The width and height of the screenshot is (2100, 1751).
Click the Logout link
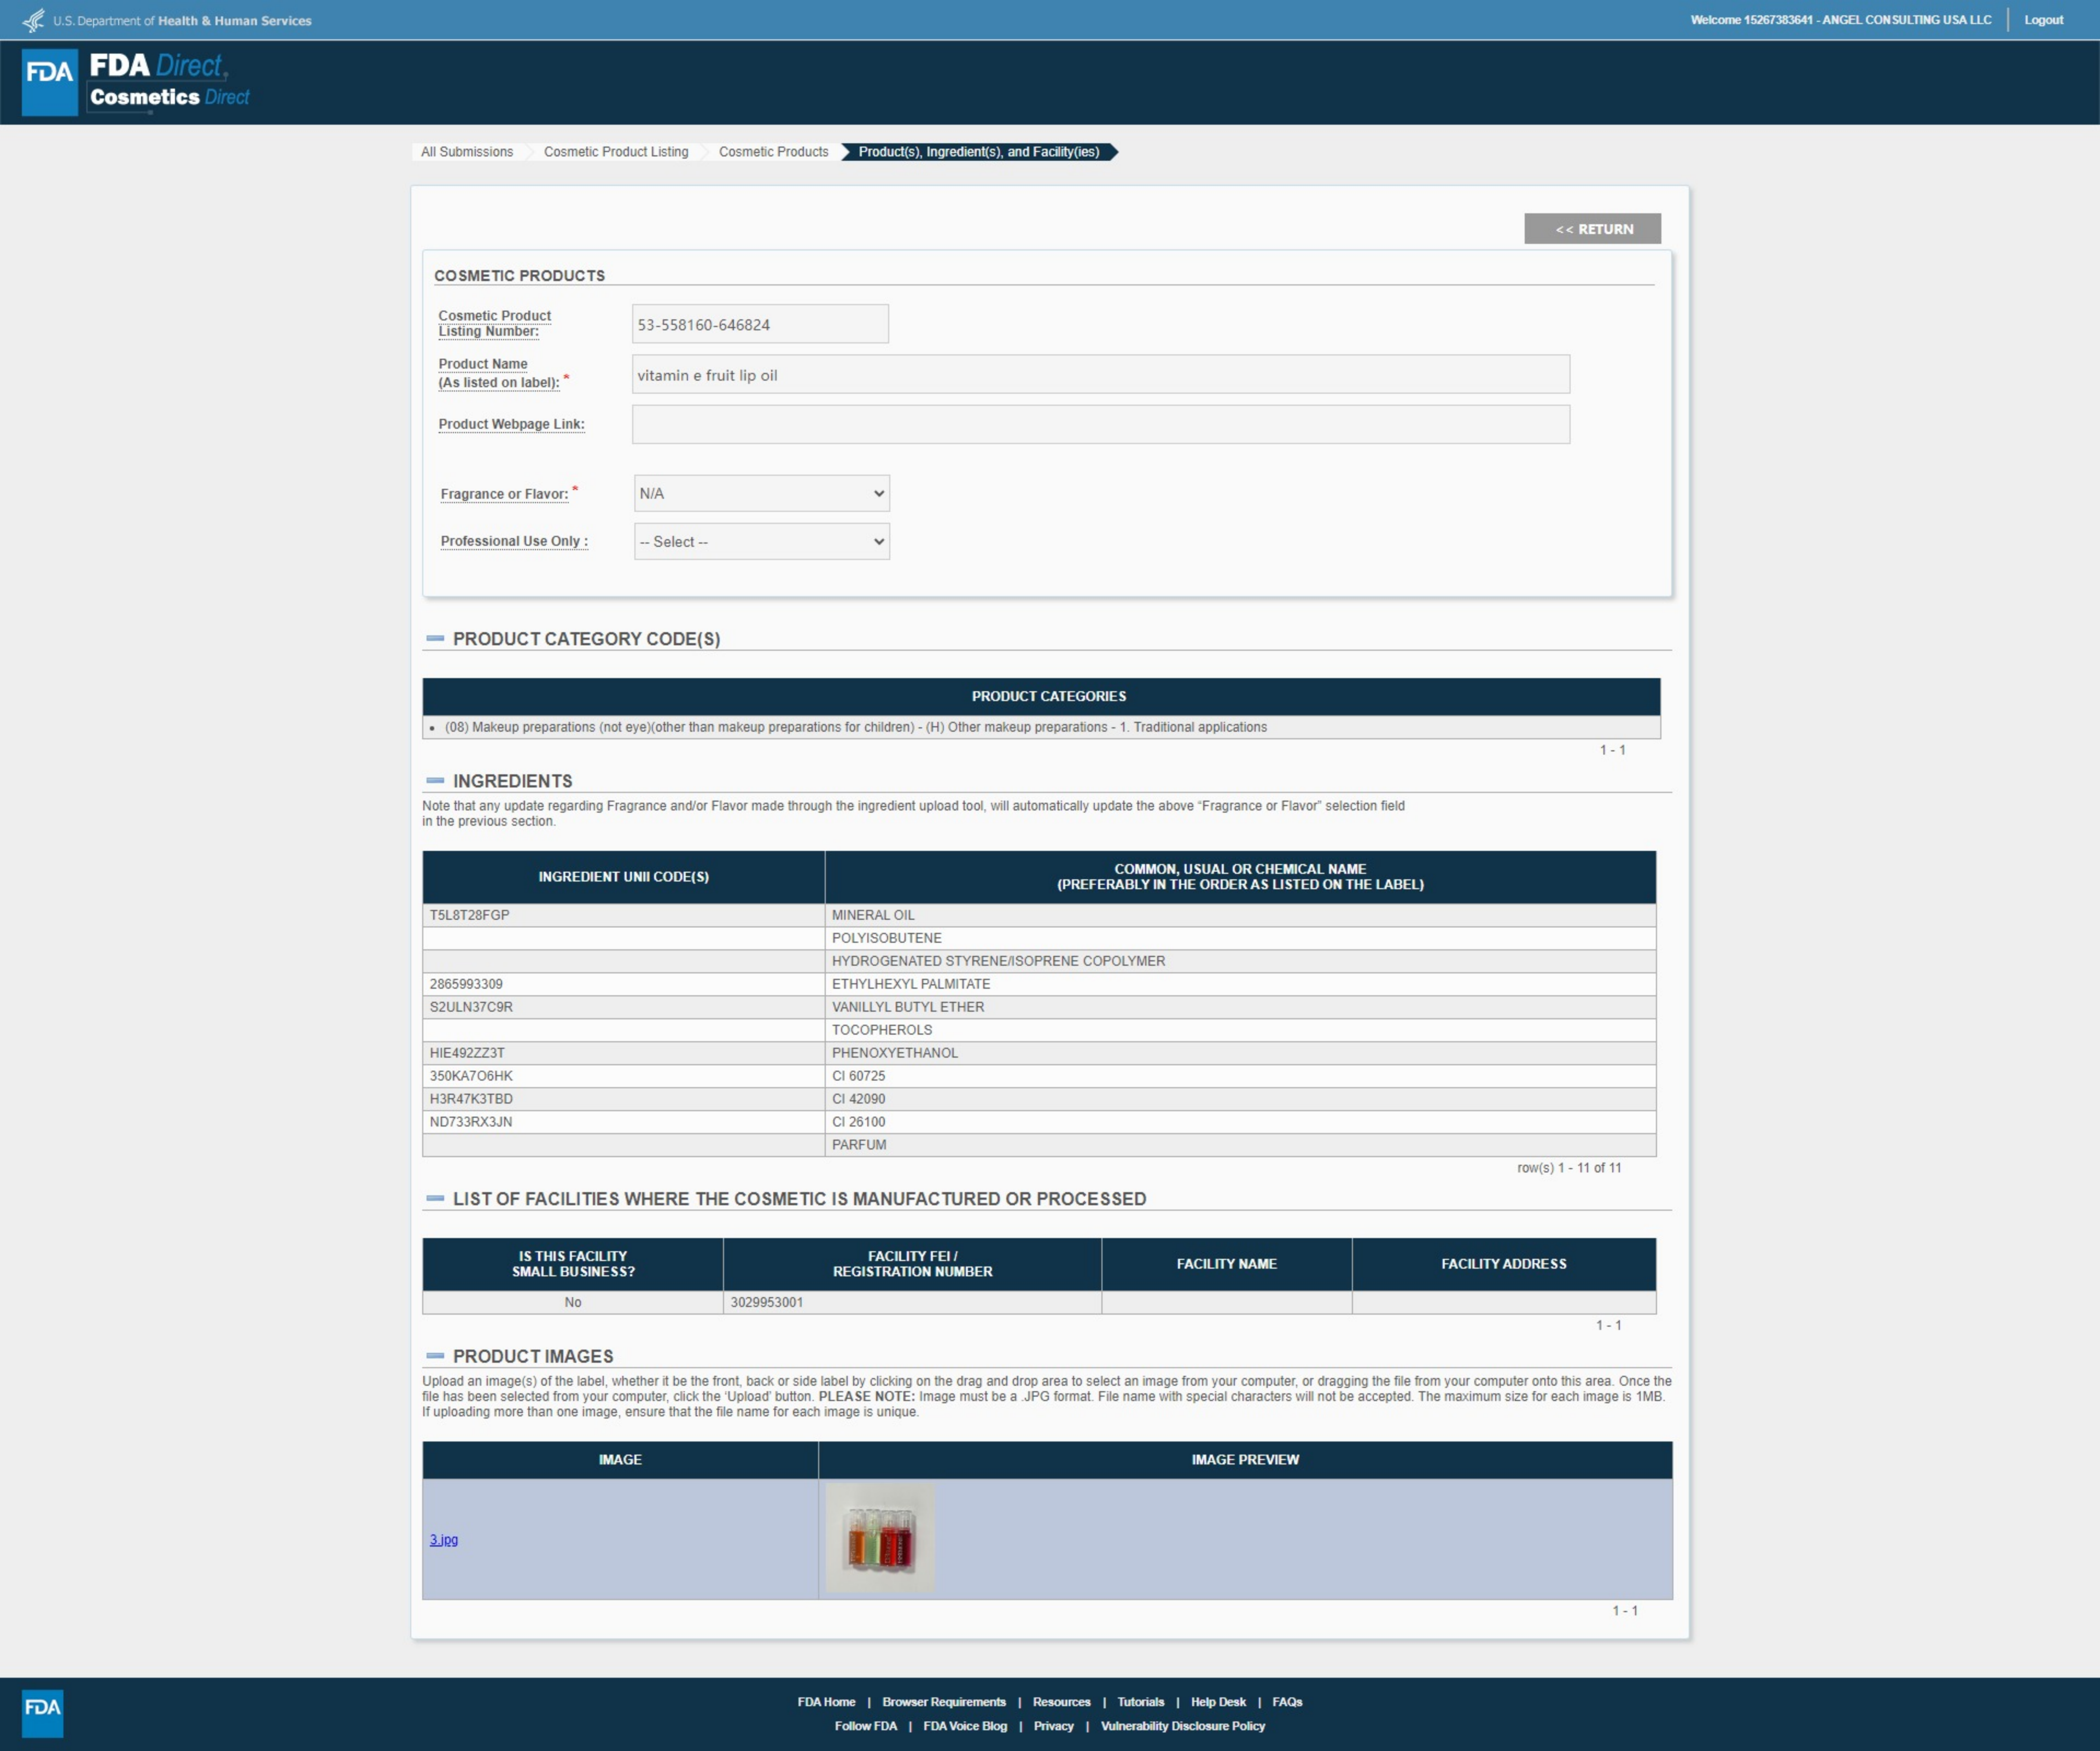click(x=2043, y=20)
